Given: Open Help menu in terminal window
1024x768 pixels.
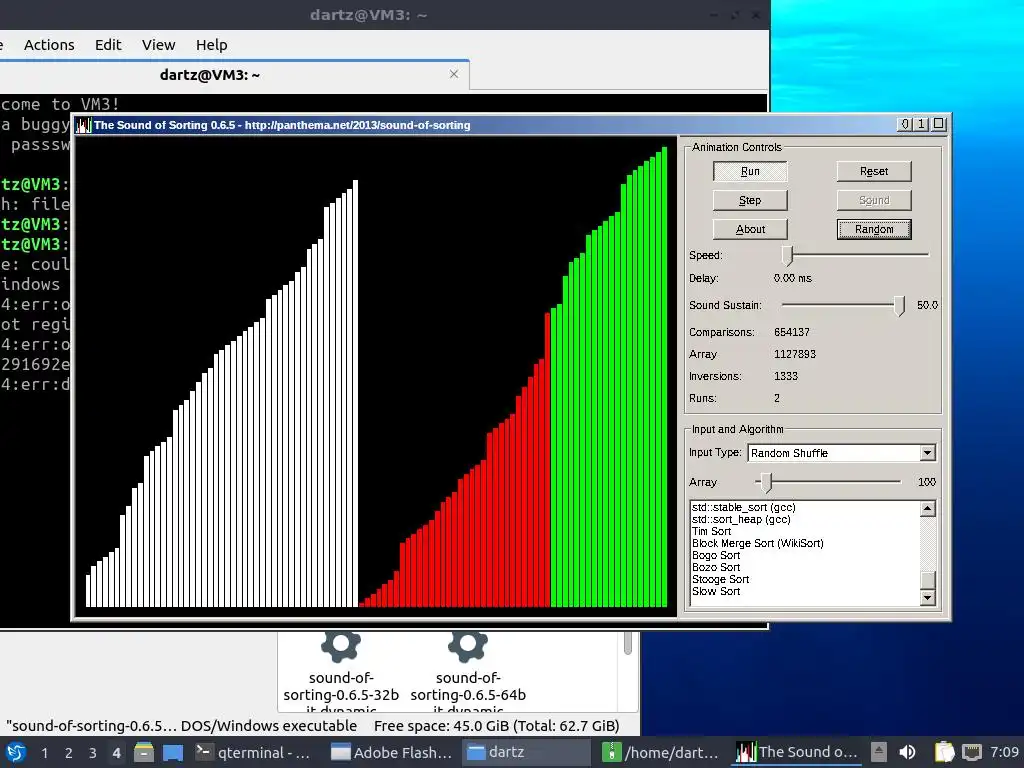Looking at the screenshot, I should pos(212,44).
